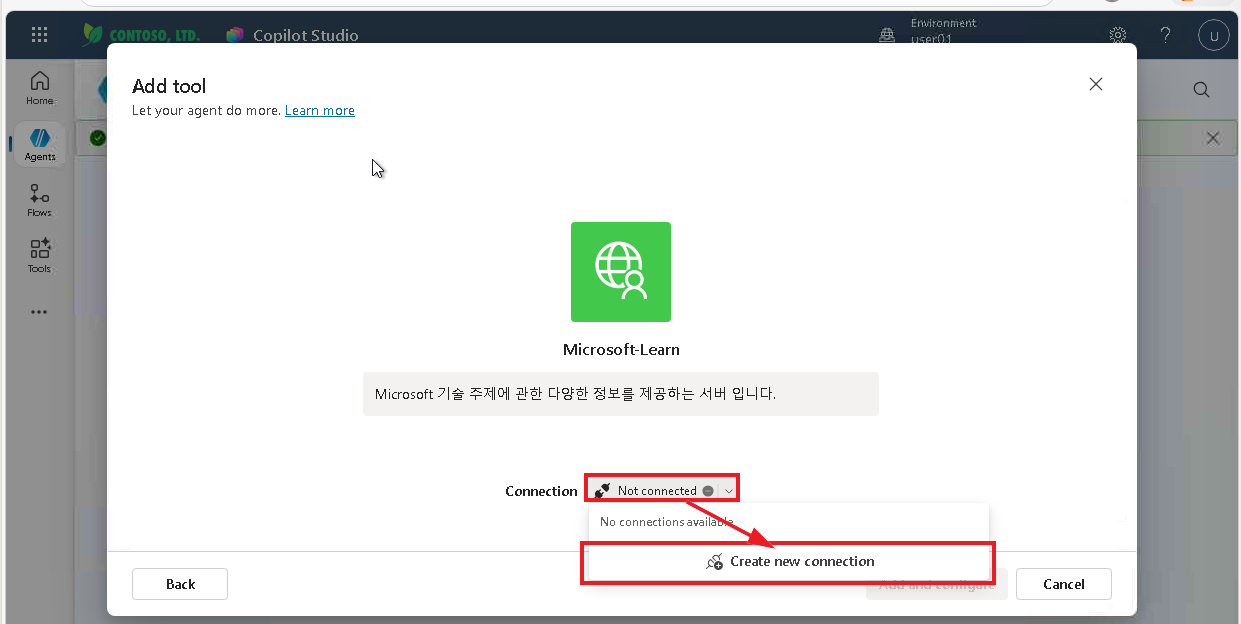The image size is (1241, 624).
Task: Click the Korean tool description text
Action: pos(575,394)
